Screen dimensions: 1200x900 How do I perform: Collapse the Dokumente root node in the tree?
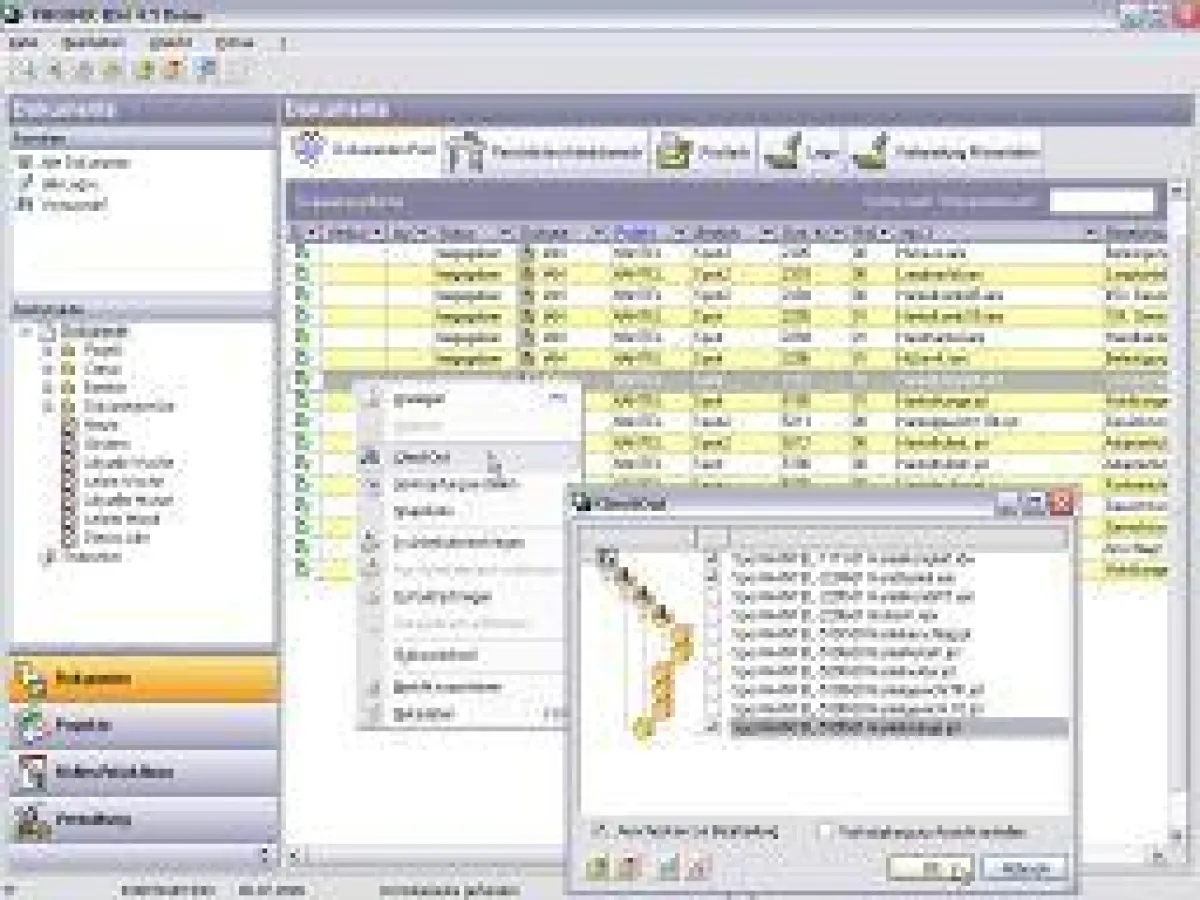(27, 331)
